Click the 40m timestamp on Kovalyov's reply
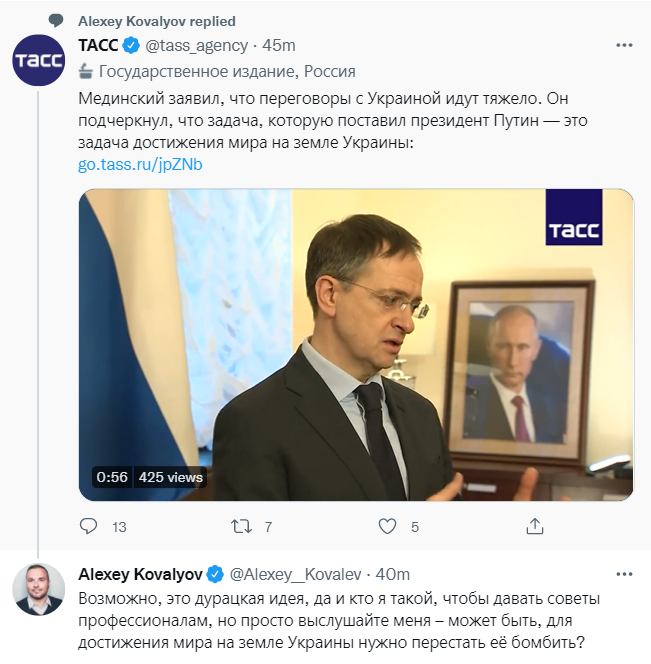This screenshot has height=664, width=651. (391, 575)
